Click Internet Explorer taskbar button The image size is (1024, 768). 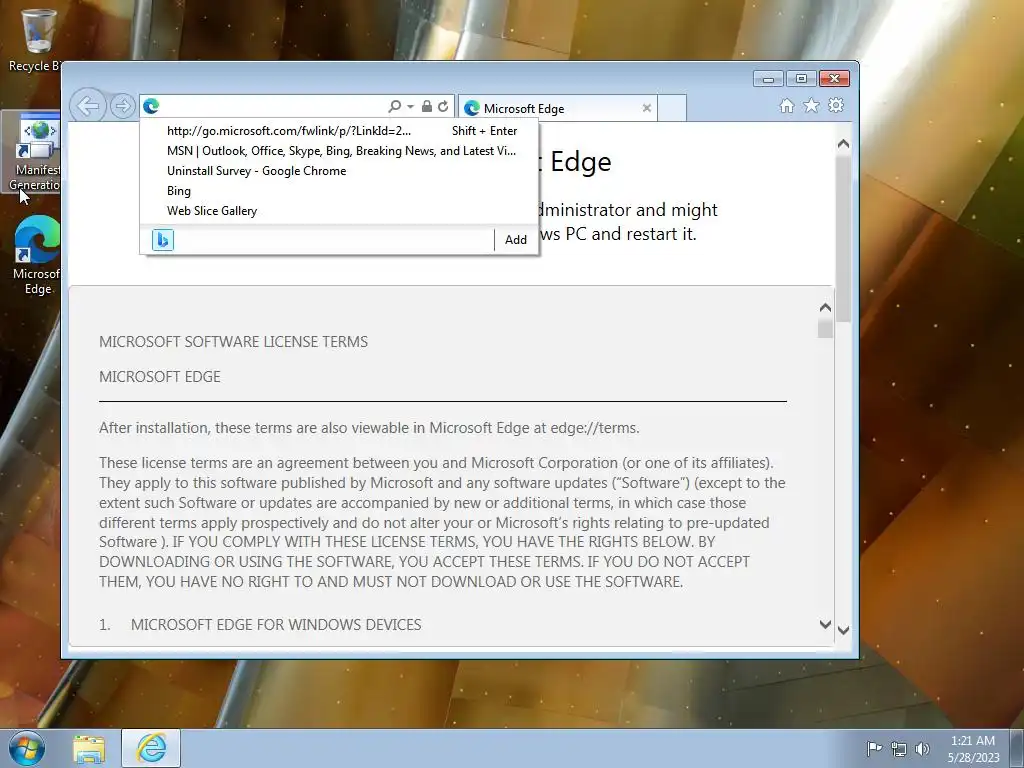tap(151, 748)
